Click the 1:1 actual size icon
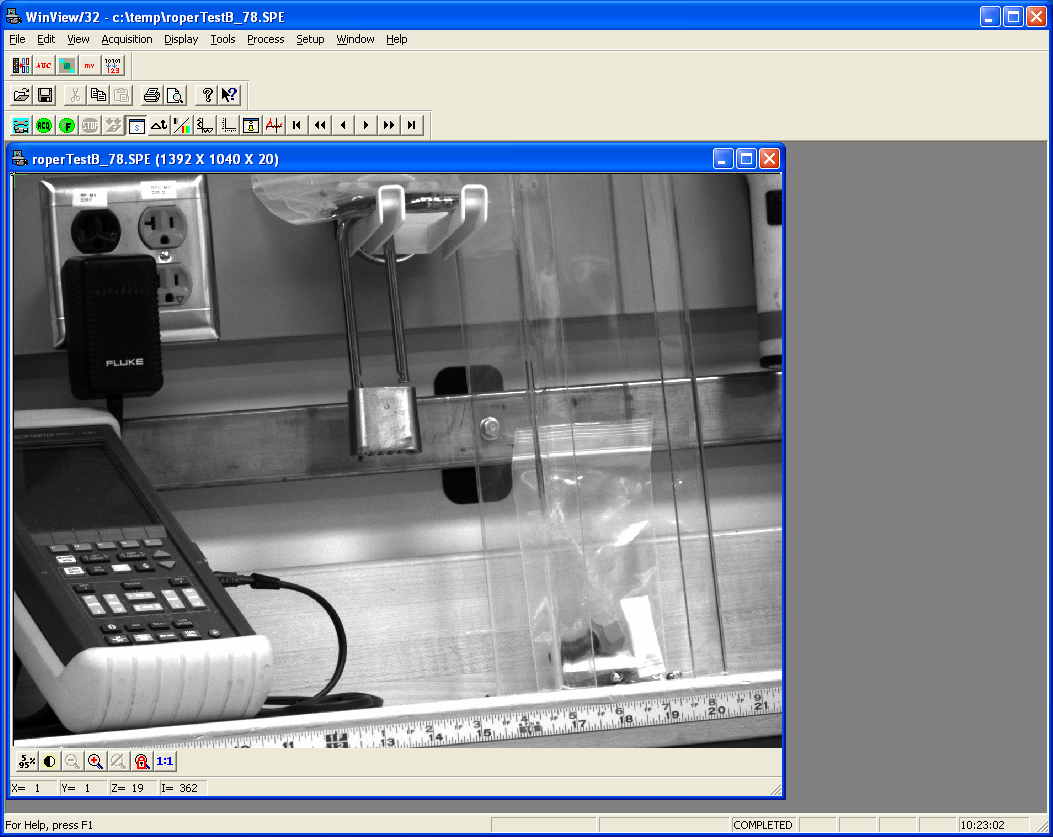 coord(165,761)
